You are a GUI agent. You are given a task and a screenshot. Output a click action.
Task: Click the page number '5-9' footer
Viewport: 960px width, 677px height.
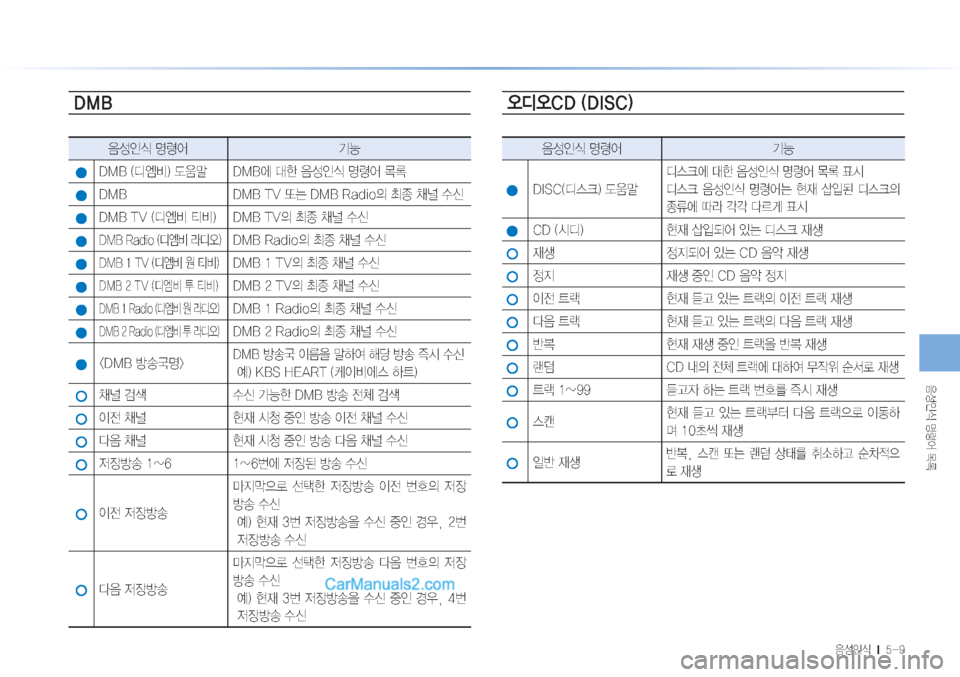[895, 649]
